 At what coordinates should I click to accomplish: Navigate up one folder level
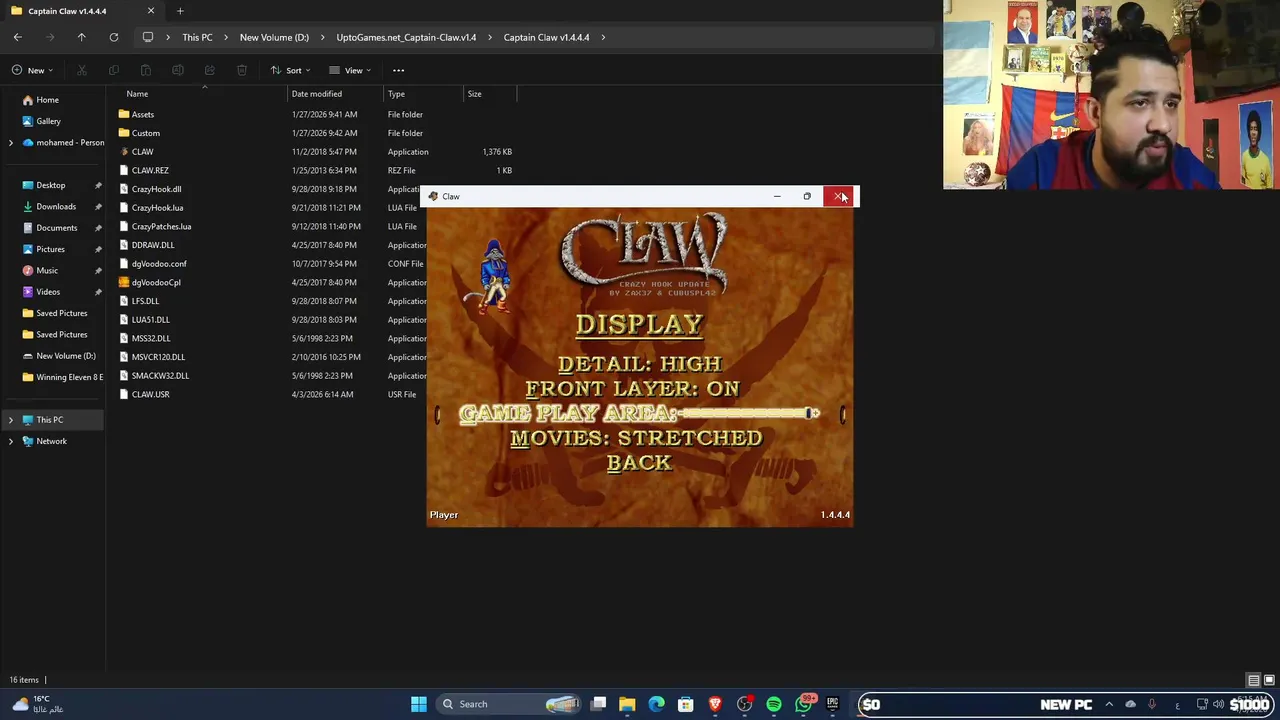click(82, 37)
